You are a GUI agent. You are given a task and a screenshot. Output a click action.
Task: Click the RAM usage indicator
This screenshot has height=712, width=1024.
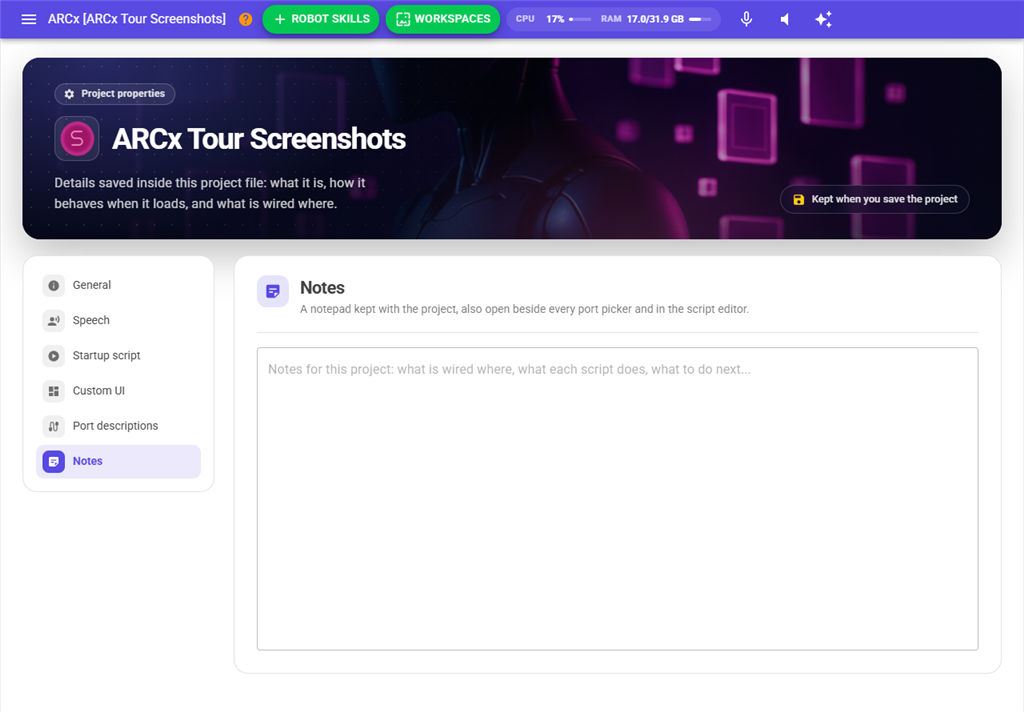tap(656, 19)
